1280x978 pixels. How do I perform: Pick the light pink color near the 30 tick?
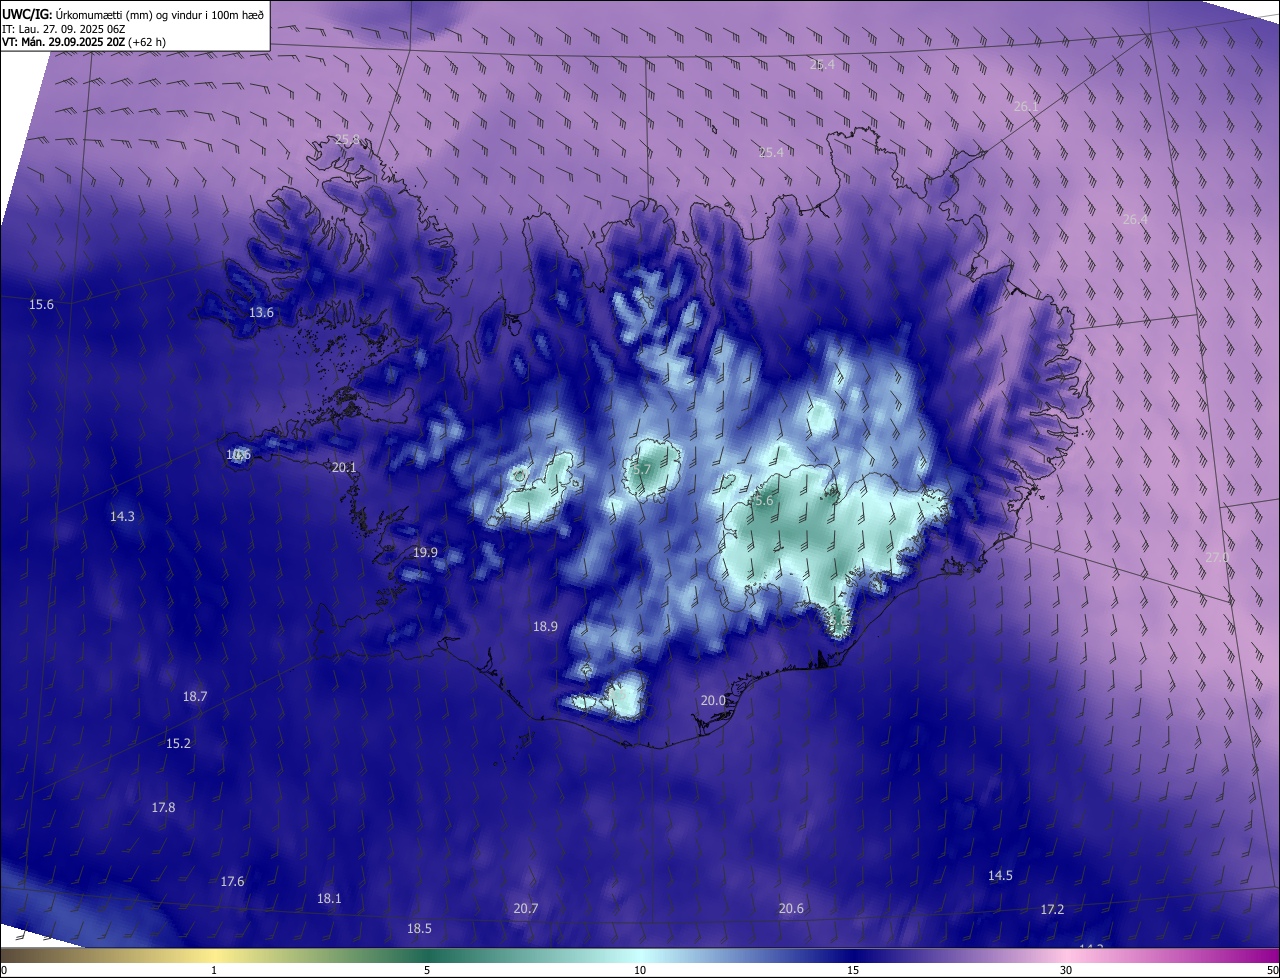click(x=1066, y=955)
